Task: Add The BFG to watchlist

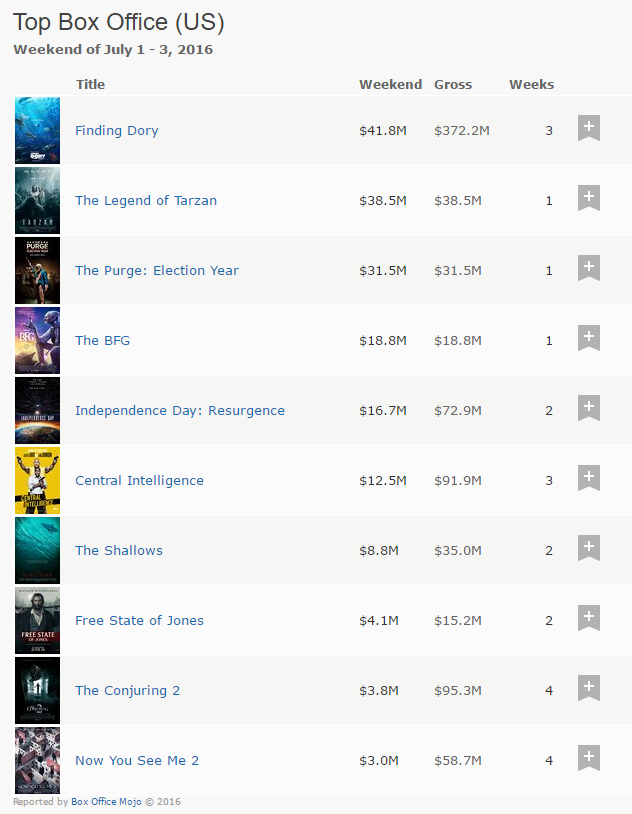Action: click(x=589, y=338)
